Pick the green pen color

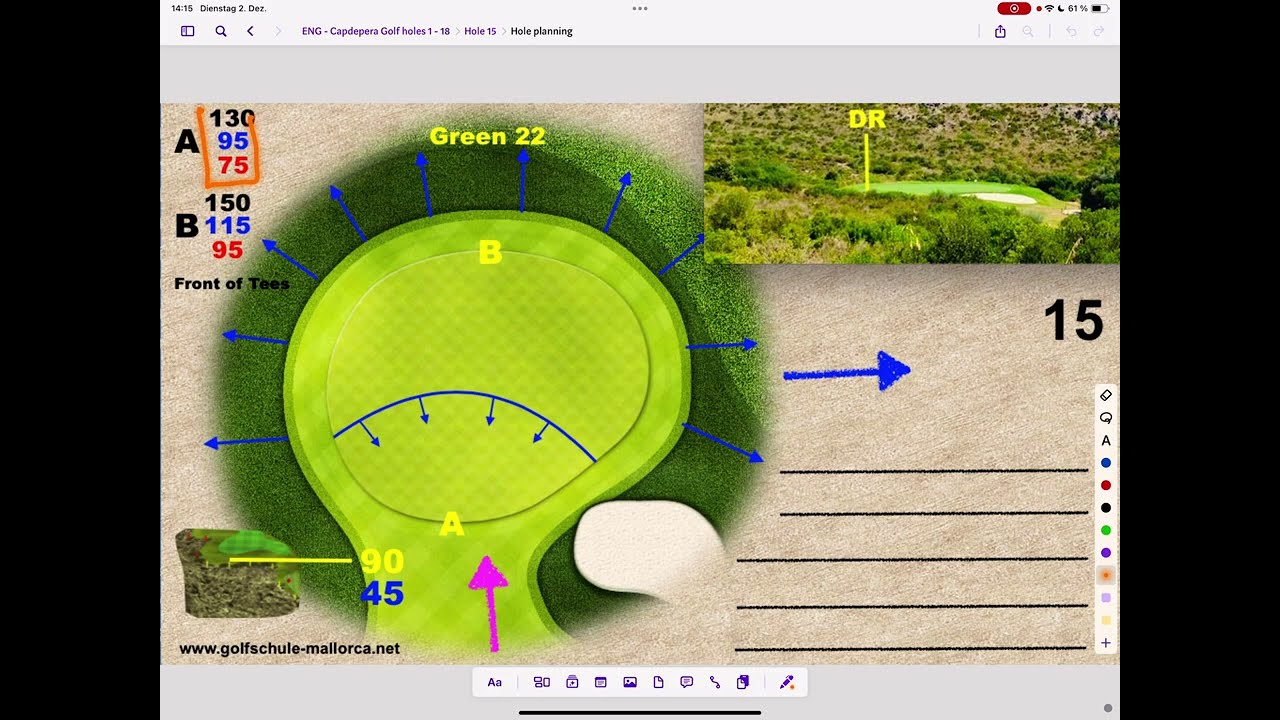point(1106,530)
